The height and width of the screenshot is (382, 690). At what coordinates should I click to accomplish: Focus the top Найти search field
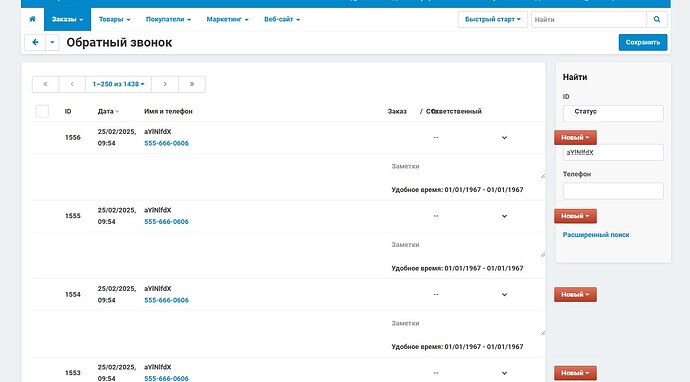click(x=589, y=19)
